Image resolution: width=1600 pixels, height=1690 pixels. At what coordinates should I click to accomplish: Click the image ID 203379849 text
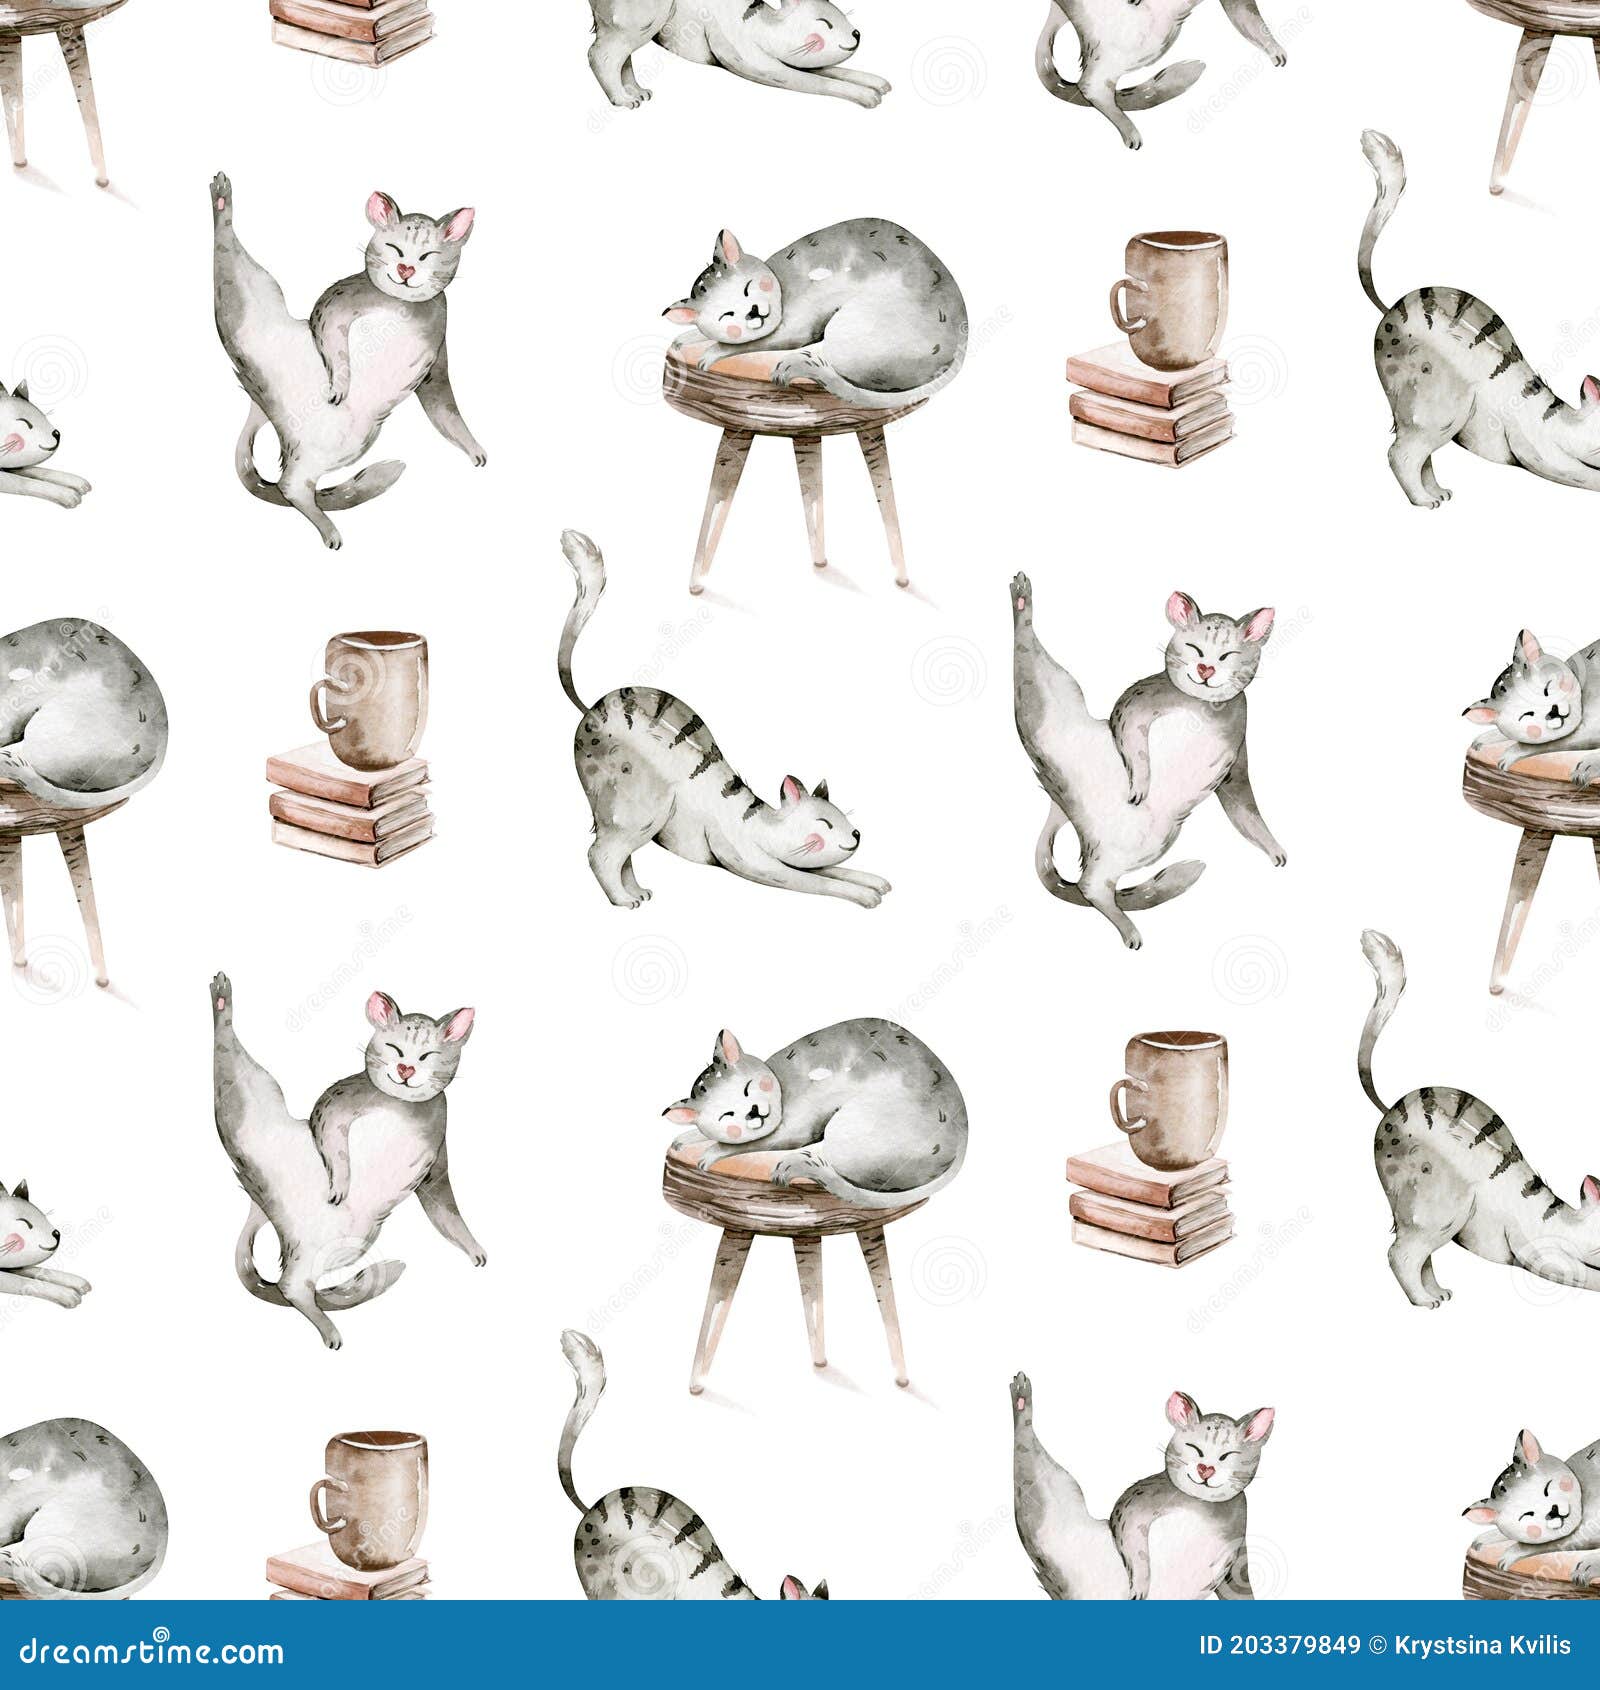point(1279,1645)
